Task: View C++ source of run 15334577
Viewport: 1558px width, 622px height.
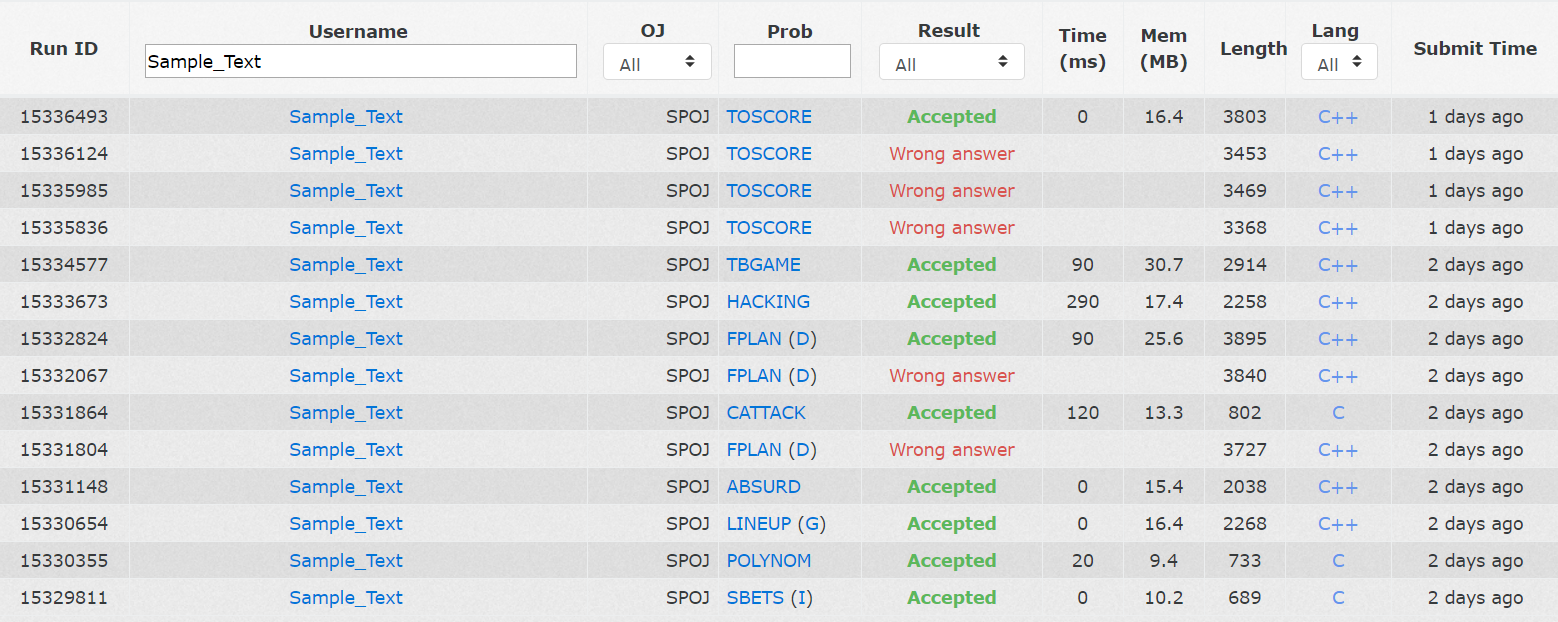Action: (x=1338, y=265)
